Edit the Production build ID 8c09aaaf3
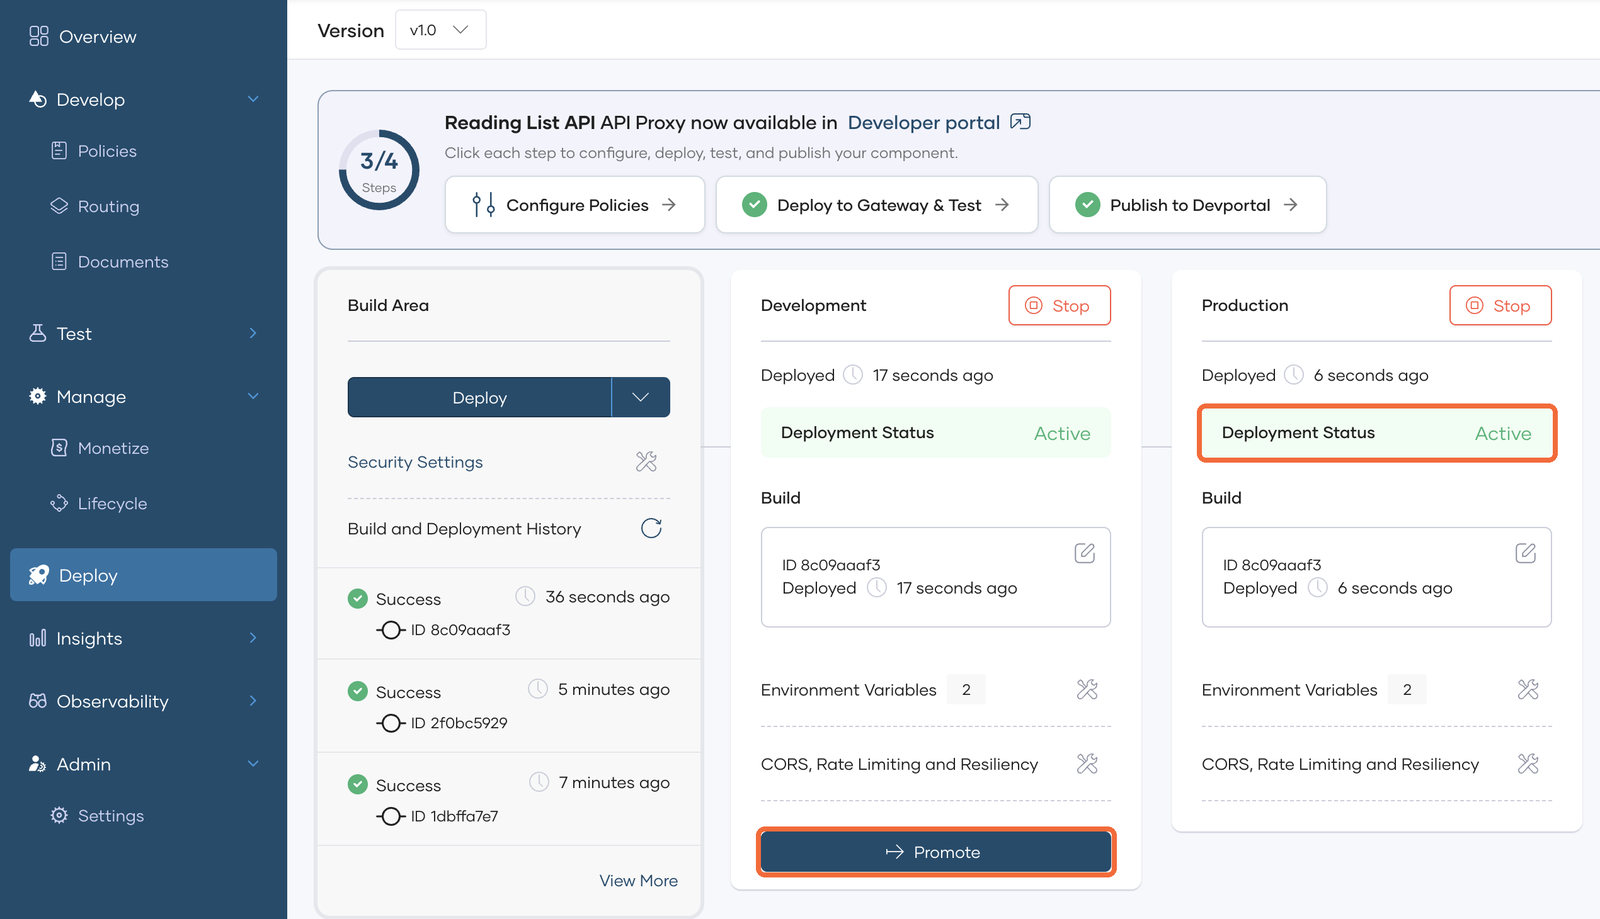The image size is (1600, 919). (1525, 553)
